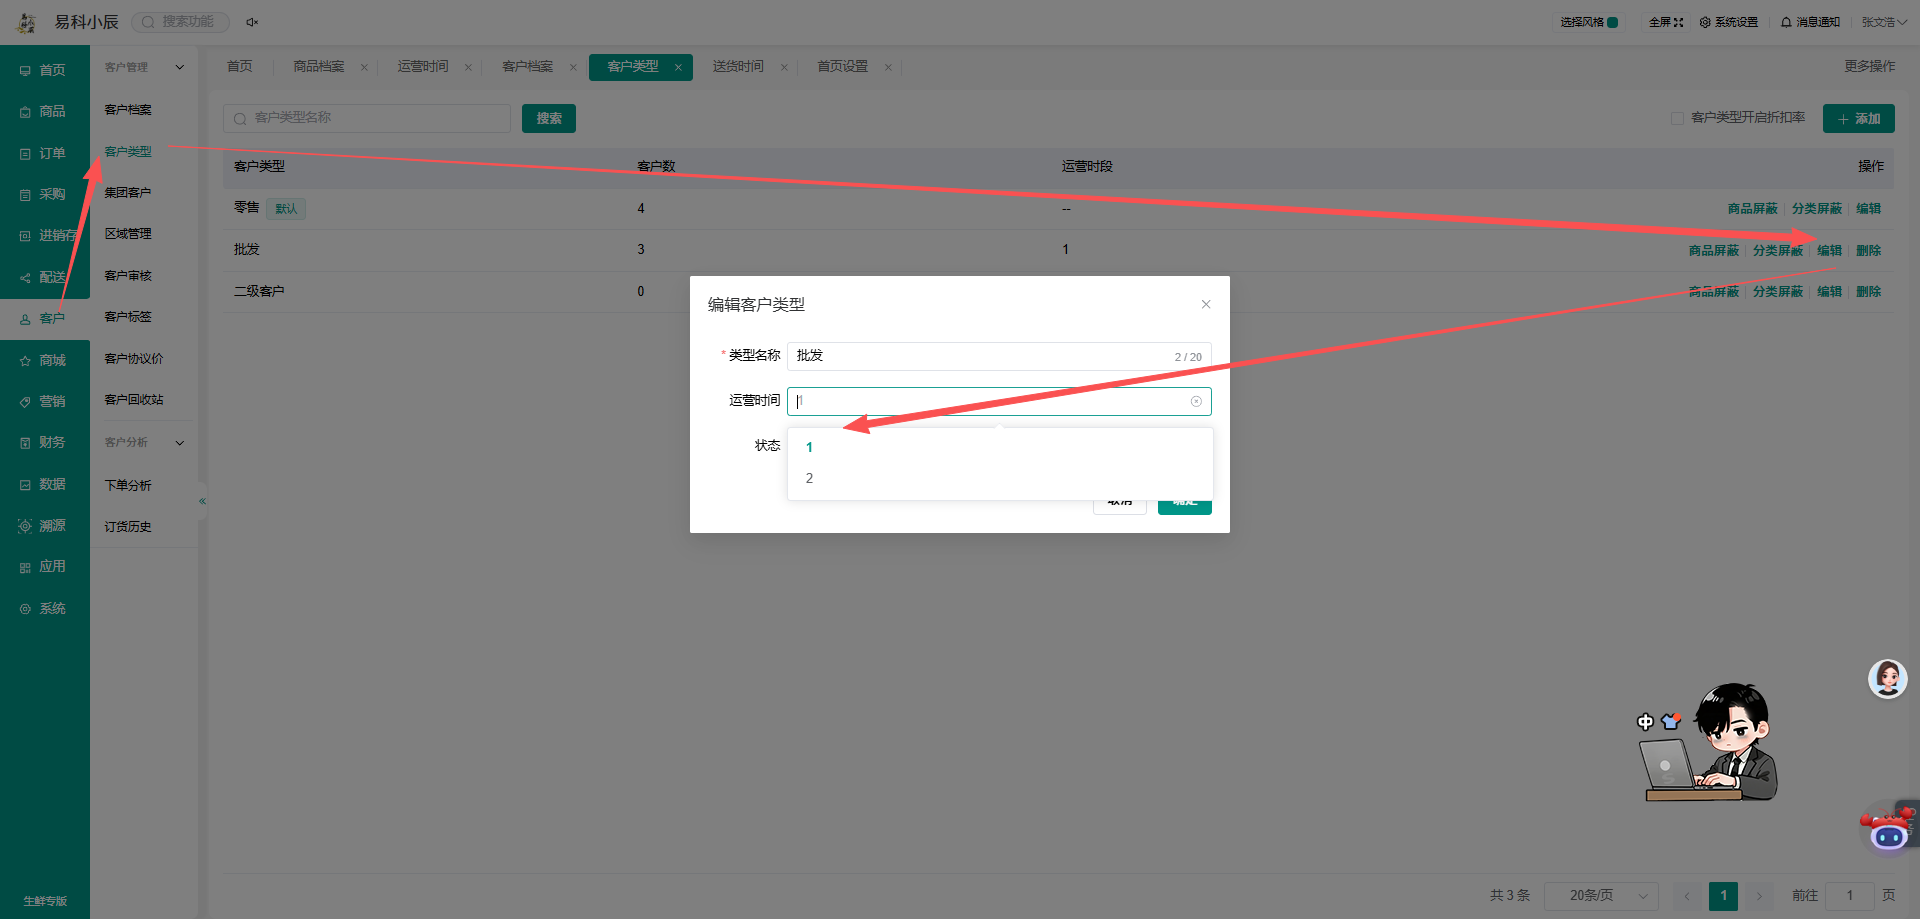
Task: Collapse the secondary menu with arrow handle
Action: [x=202, y=501]
